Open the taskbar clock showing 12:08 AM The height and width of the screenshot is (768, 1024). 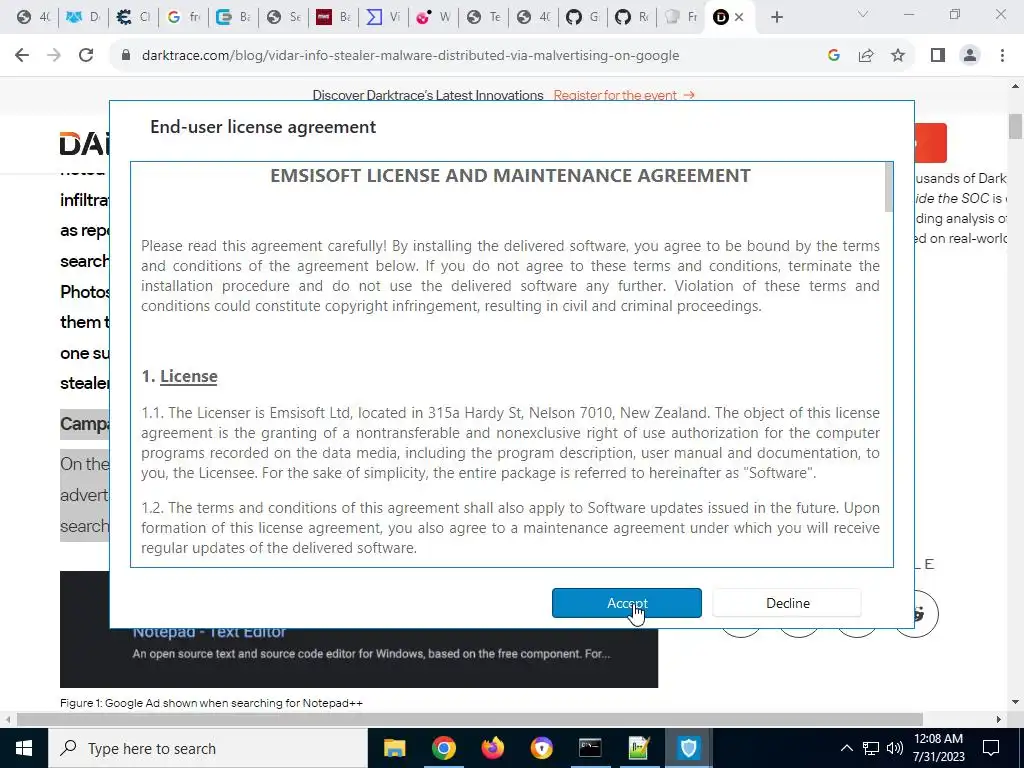click(938, 748)
